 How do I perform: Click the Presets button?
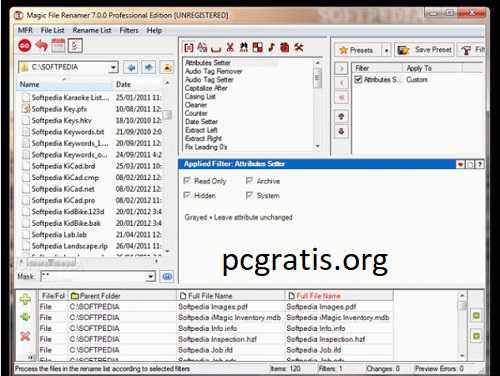coord(358,50)
